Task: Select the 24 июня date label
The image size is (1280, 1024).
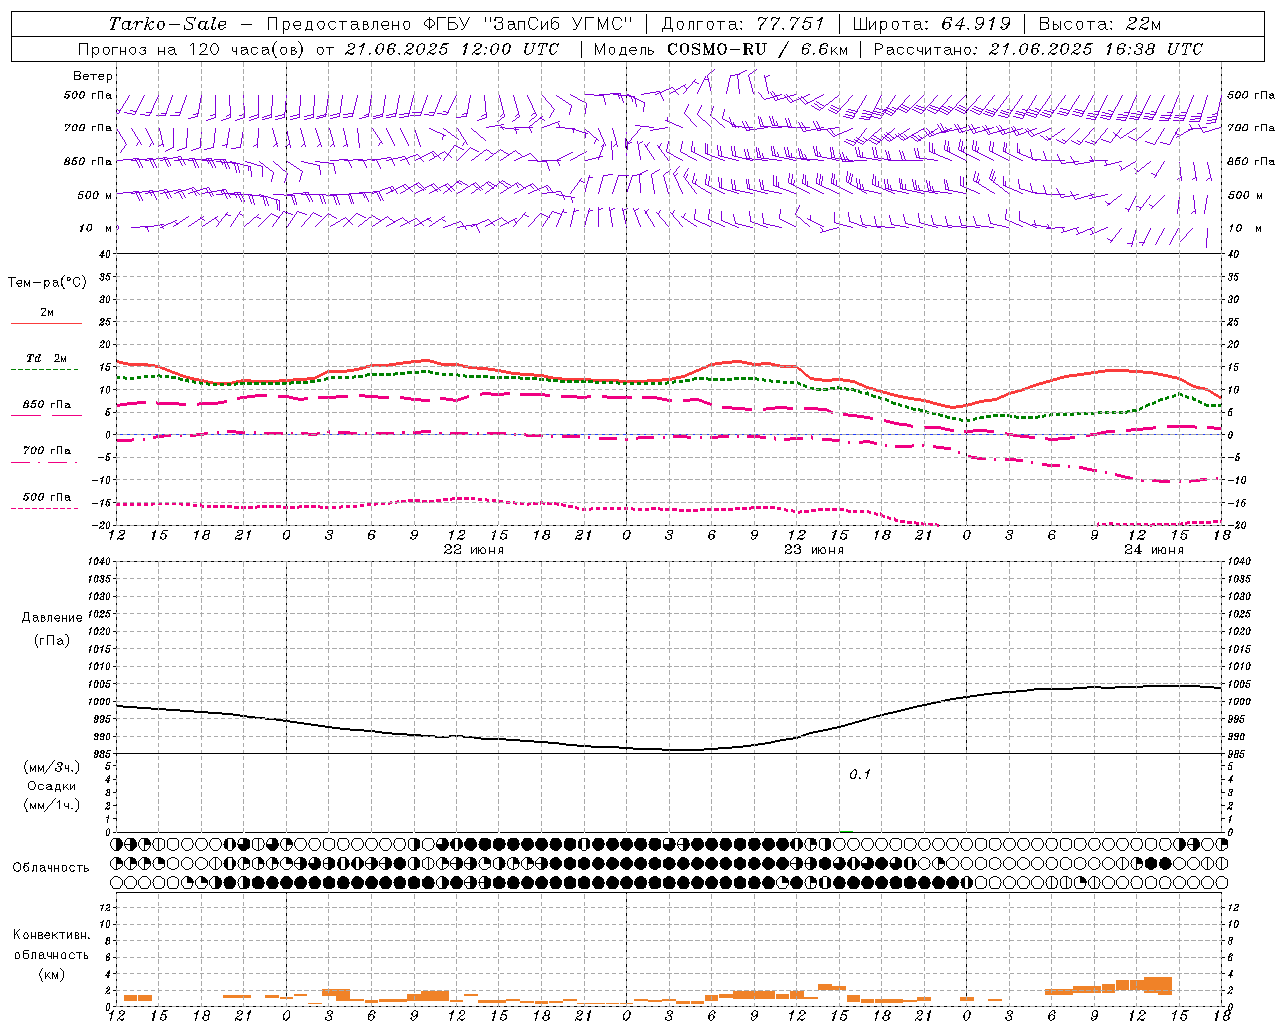Action: coord(1154,550)
